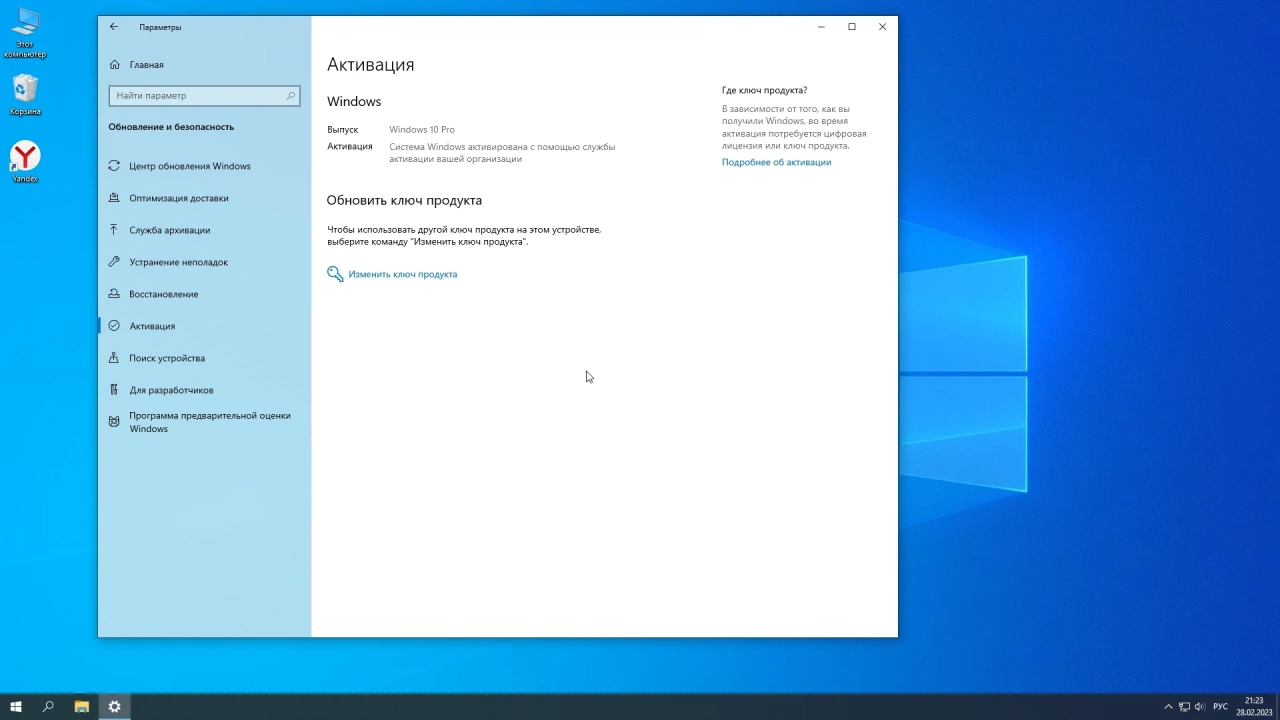Open Служба архивации section
Screen dimensions: 1280x720
coord(204,230)
